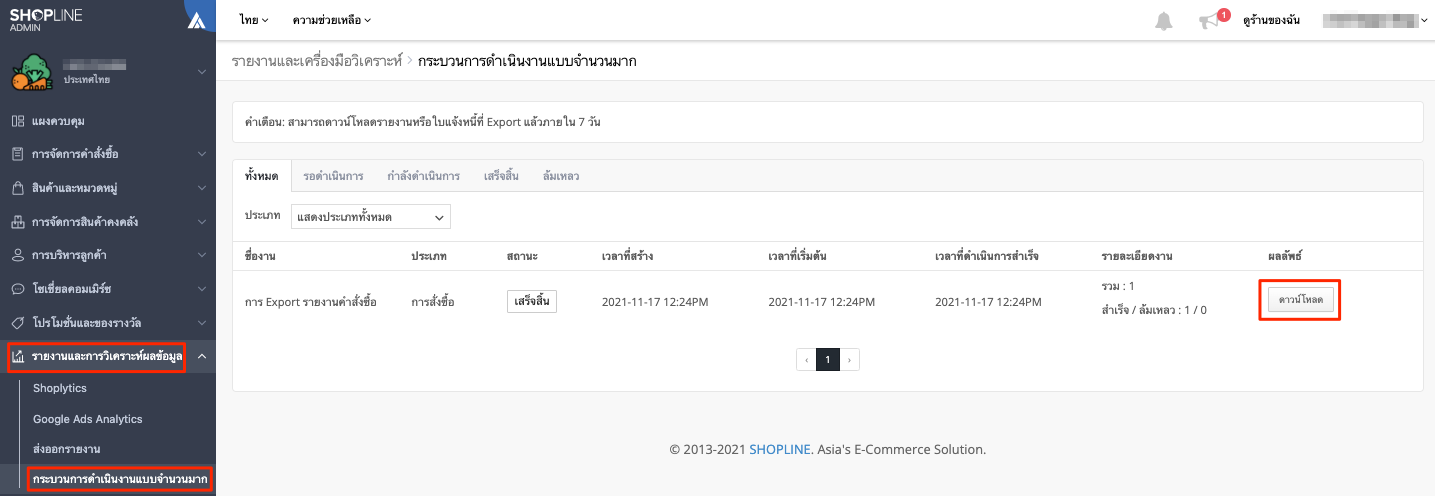
Task: Click the ดูร้านของฉัน view store link
Action: [x=1271, y=20]
